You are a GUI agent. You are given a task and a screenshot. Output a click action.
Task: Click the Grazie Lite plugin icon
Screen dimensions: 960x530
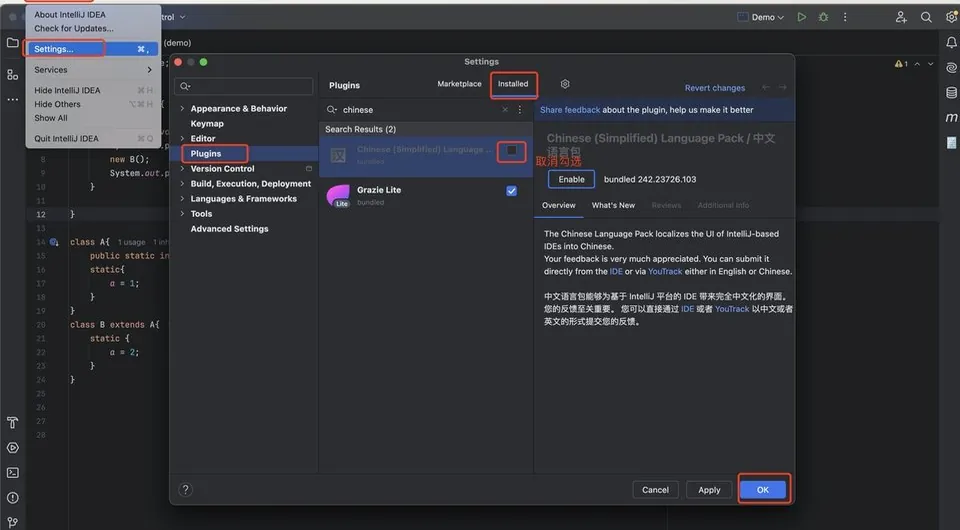(x=339, y=196)
